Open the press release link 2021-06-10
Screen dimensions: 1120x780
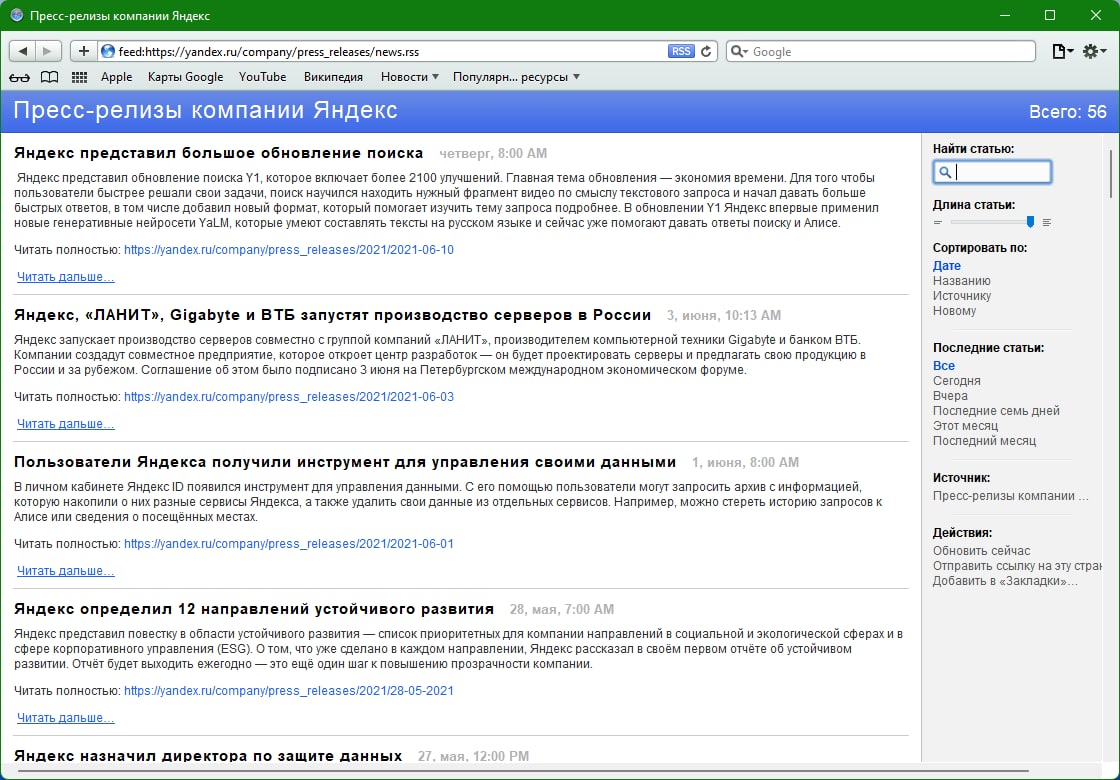coord(289,250)
